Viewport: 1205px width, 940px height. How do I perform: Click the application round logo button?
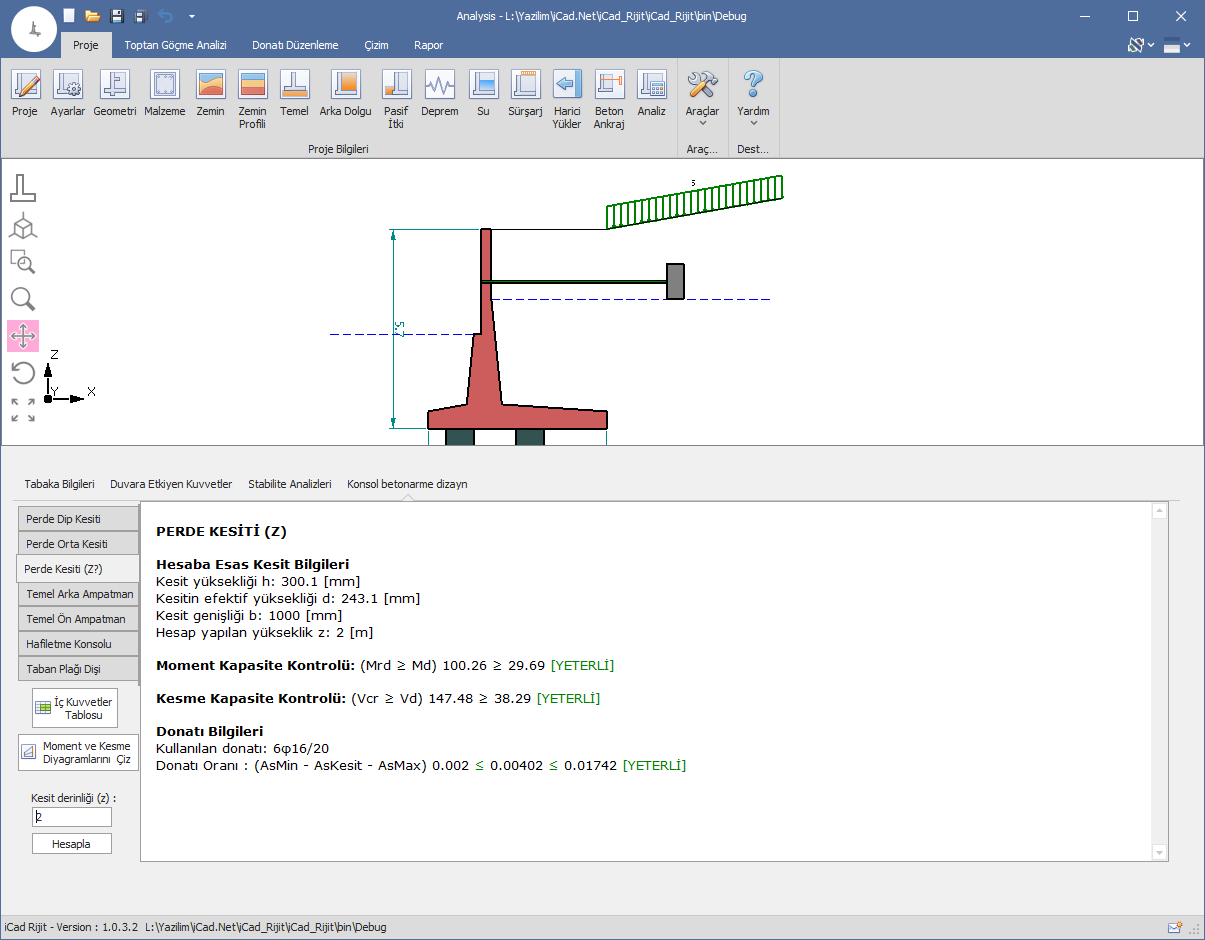coord(34,31)
